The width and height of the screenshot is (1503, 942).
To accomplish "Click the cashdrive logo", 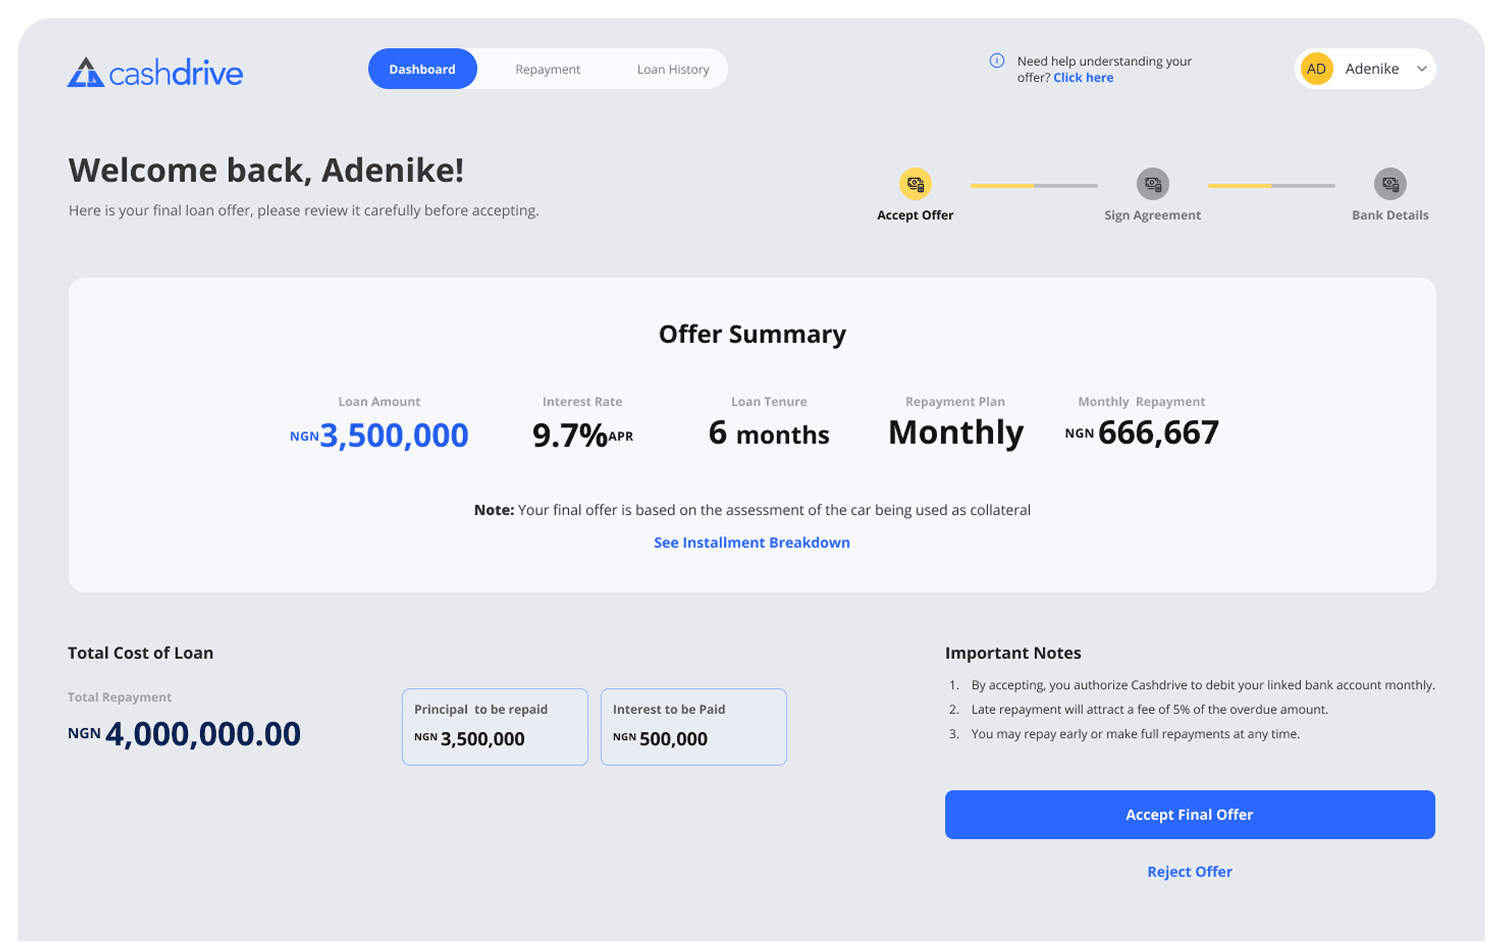I will [155, 69].
